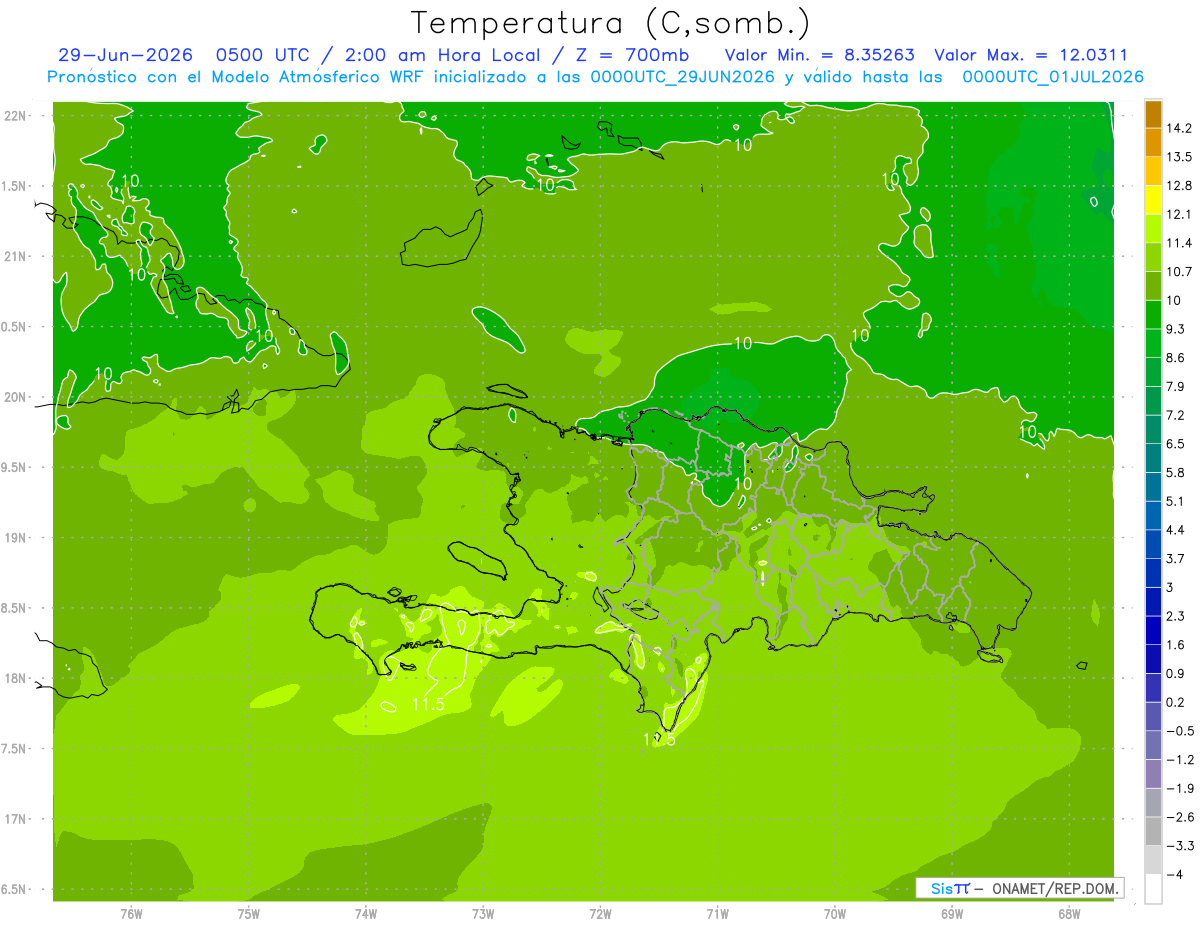Click the 17N latitude label

click(x=14, y=820)
